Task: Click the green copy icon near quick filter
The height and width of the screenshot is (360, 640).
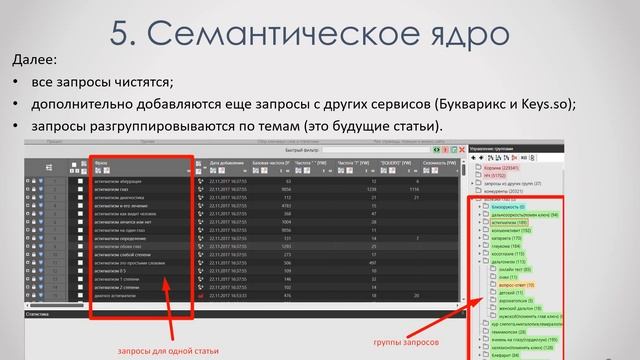Action: (453, 150)
